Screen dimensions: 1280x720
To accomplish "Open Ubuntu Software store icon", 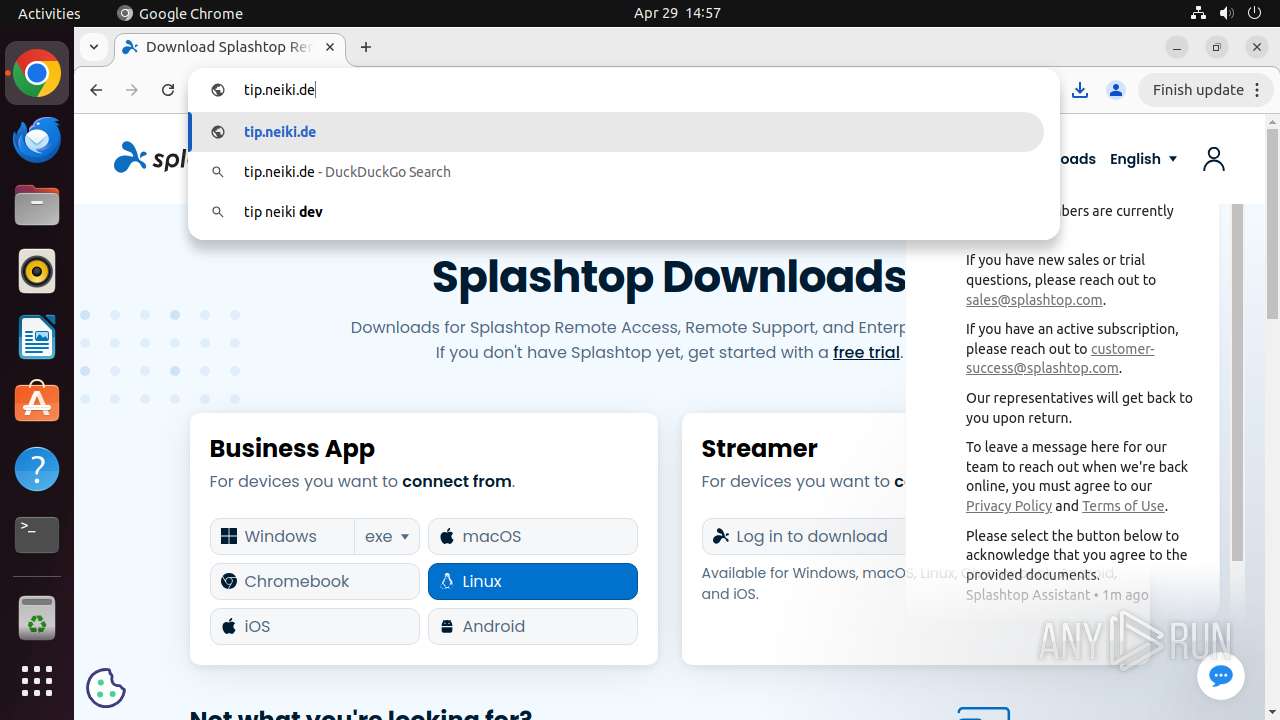I will coord(37,403).
